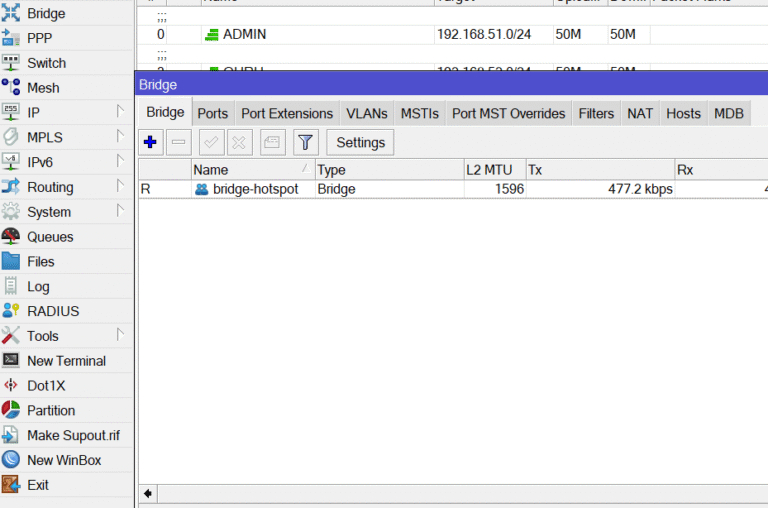Switch to the MDB tab
The image size is (768, 508).
[729, 114]
